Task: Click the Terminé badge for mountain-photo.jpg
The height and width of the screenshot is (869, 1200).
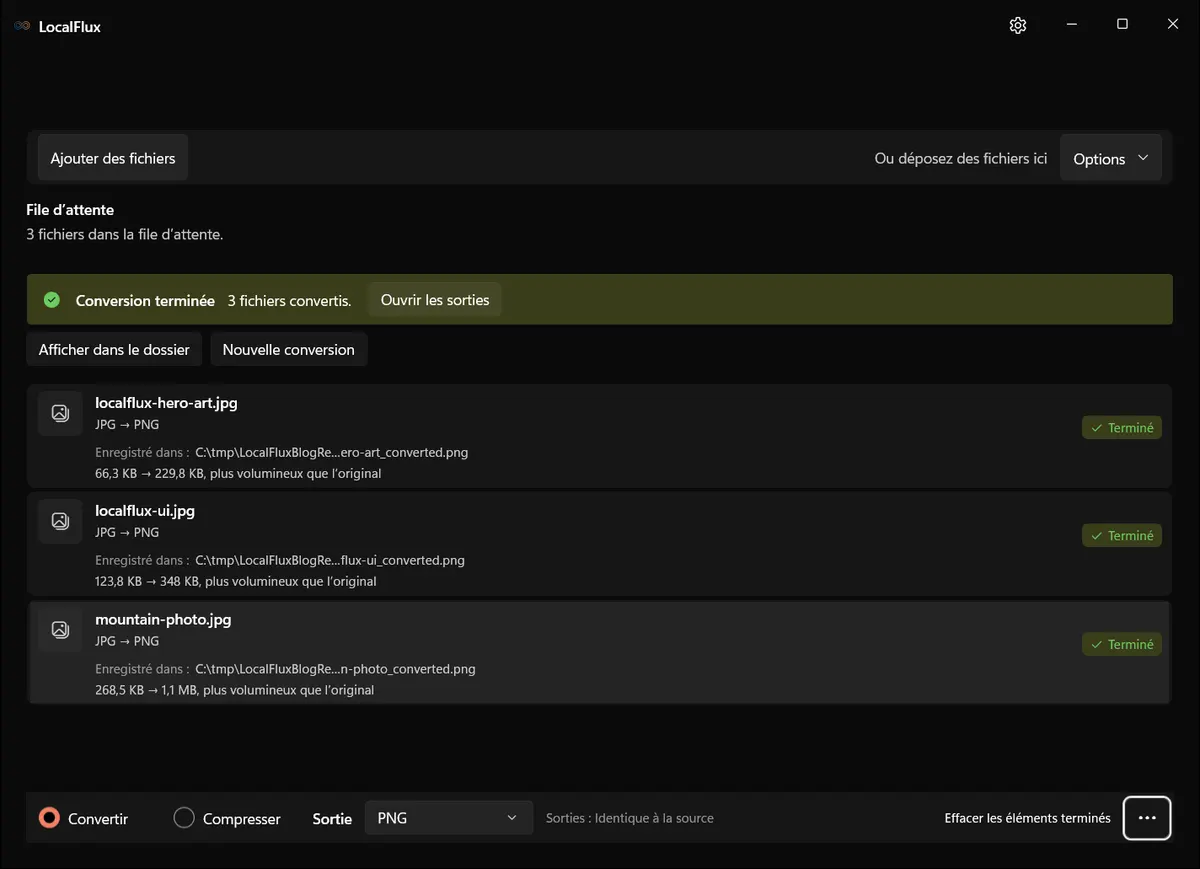Action: click(x=1122, y=645)
